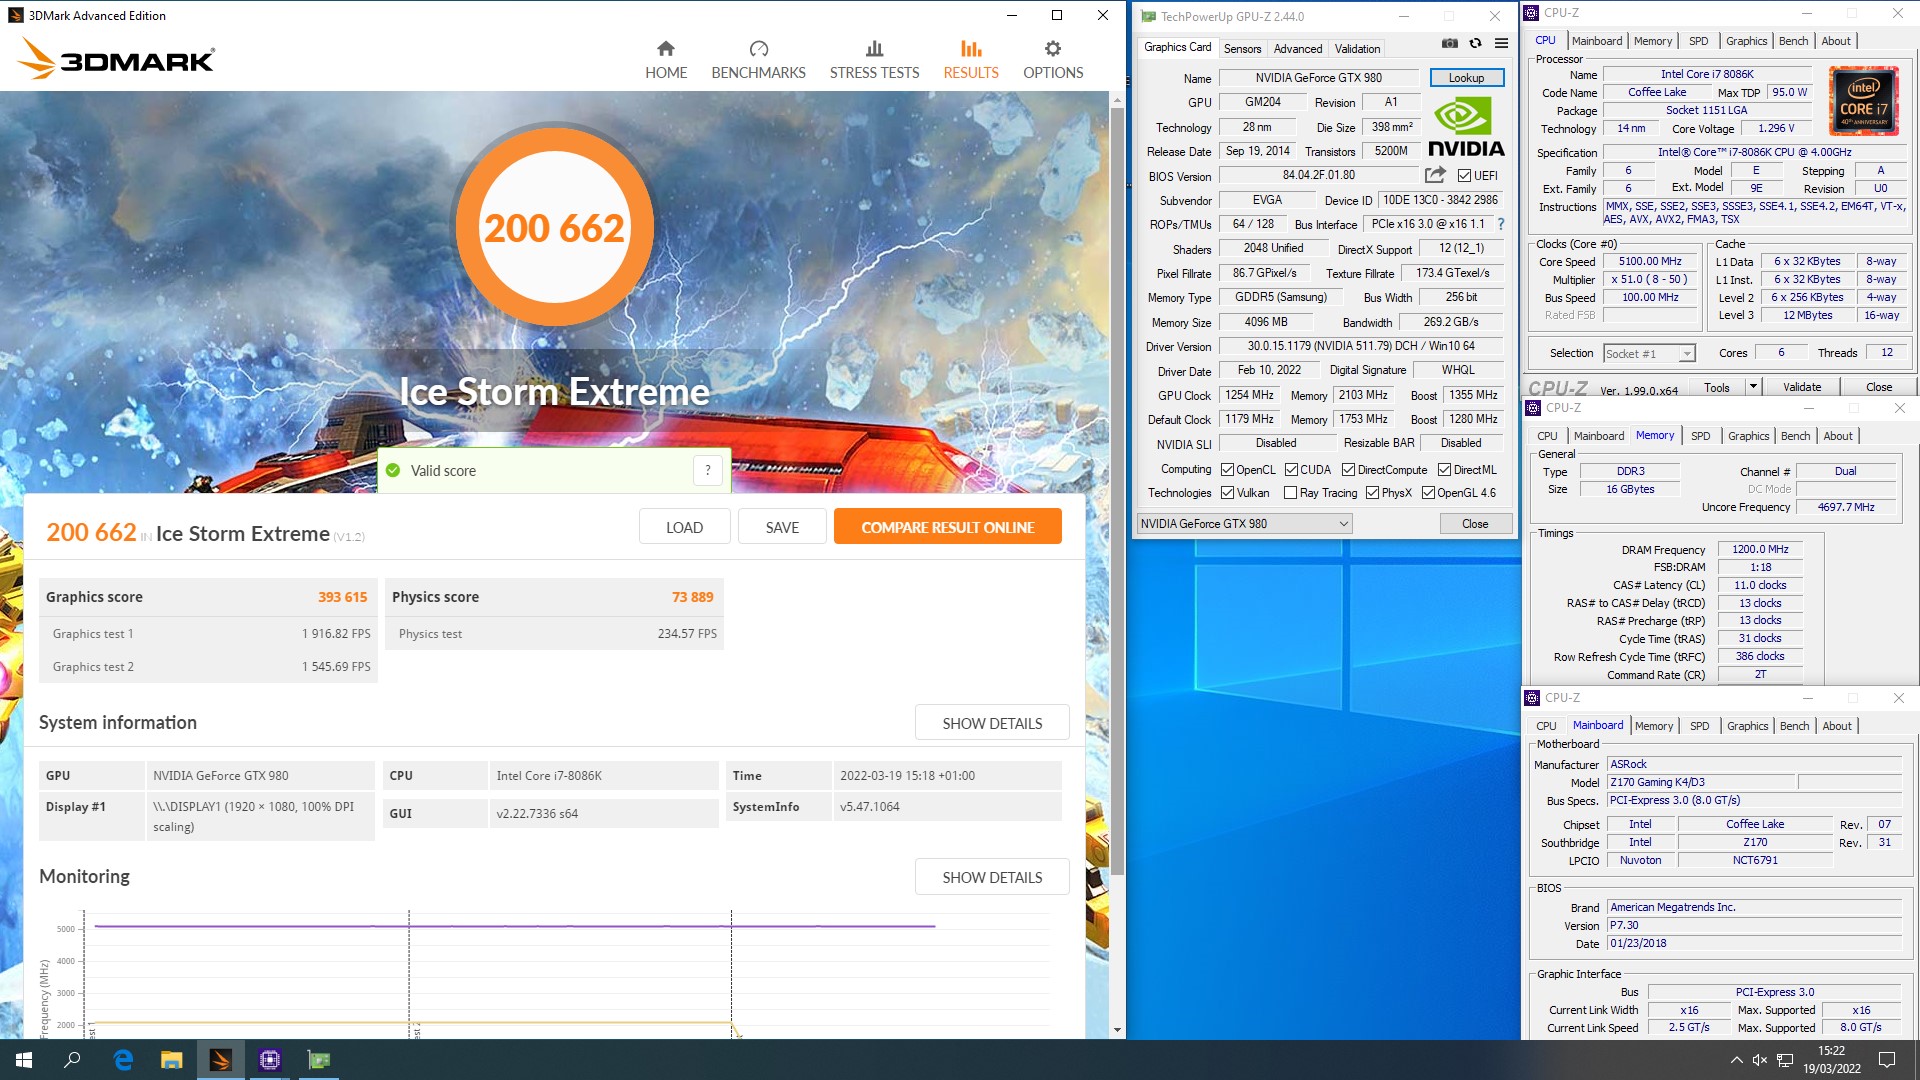This screenshot has width=1920, height=1080.
Task: Click the GPU-Z Lookup button
Action: coord(1466,78)
